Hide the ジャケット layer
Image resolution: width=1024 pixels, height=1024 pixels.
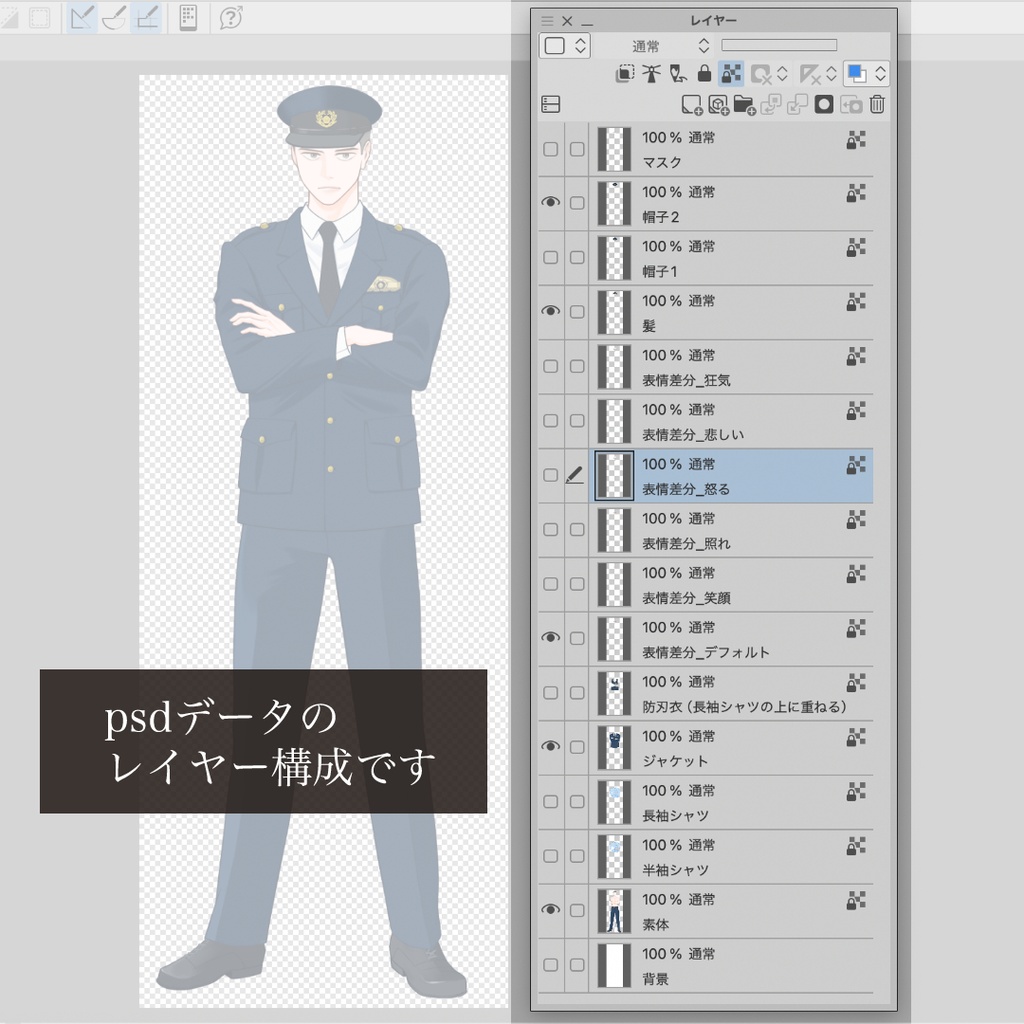click(x=550, y=747)
